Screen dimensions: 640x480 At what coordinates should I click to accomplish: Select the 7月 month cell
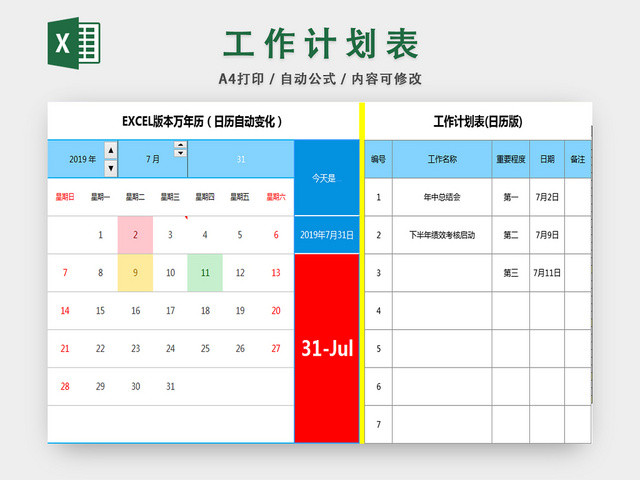[153, 159]
